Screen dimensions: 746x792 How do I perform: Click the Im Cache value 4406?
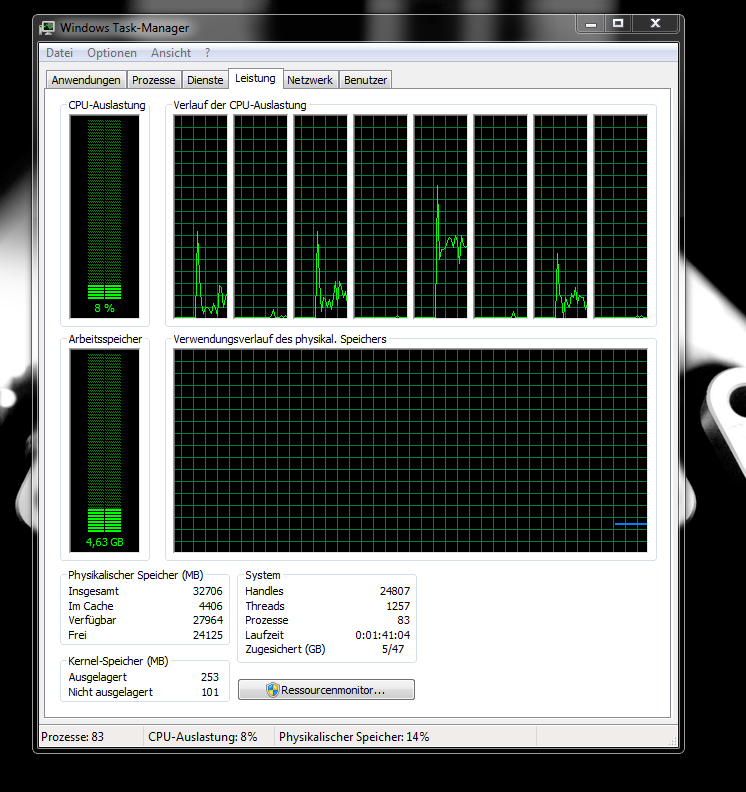tap(211, 606)
